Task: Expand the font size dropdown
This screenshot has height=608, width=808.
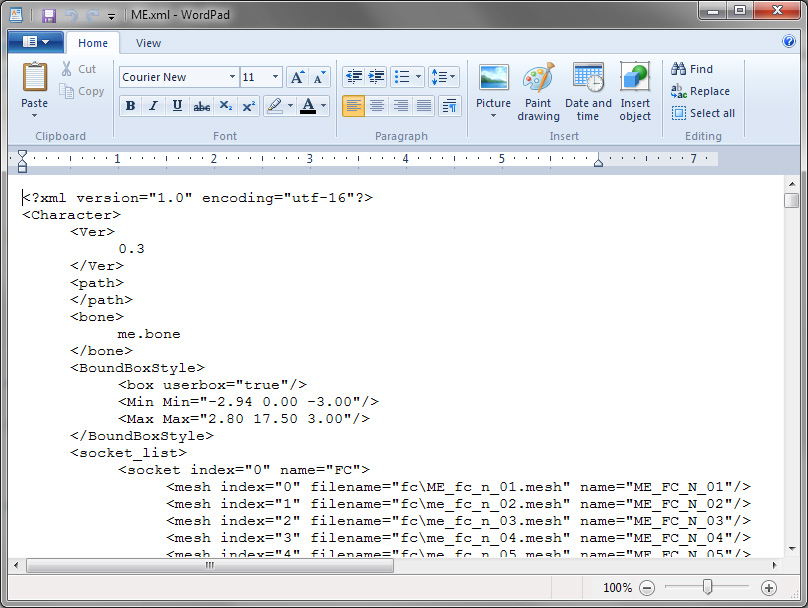Action: (276, 77)
